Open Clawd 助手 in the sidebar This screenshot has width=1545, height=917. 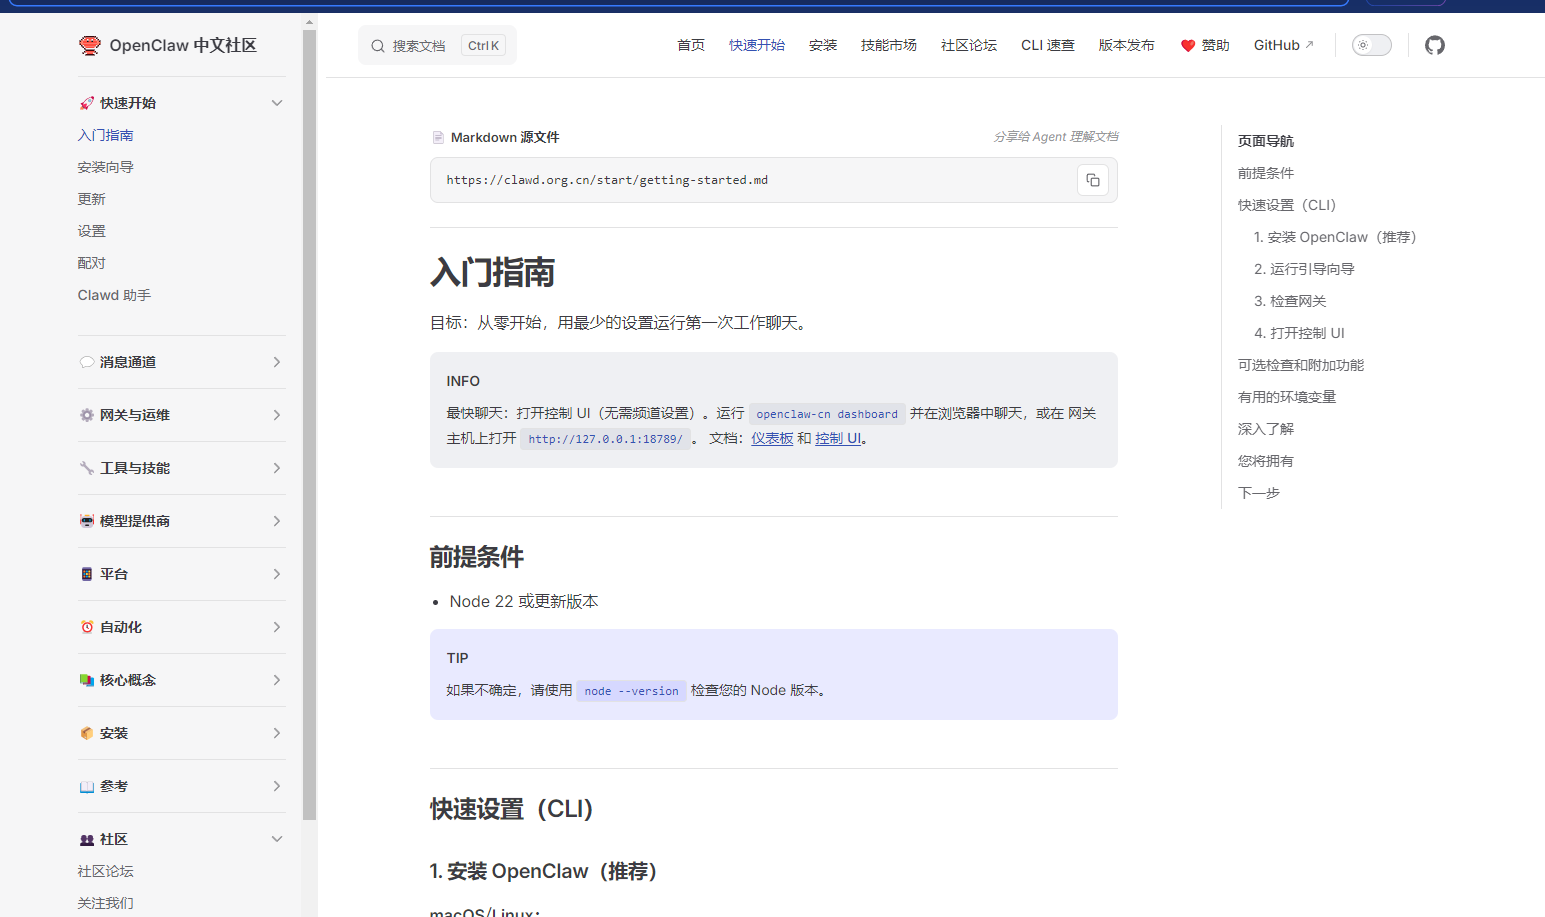(115, 295)
